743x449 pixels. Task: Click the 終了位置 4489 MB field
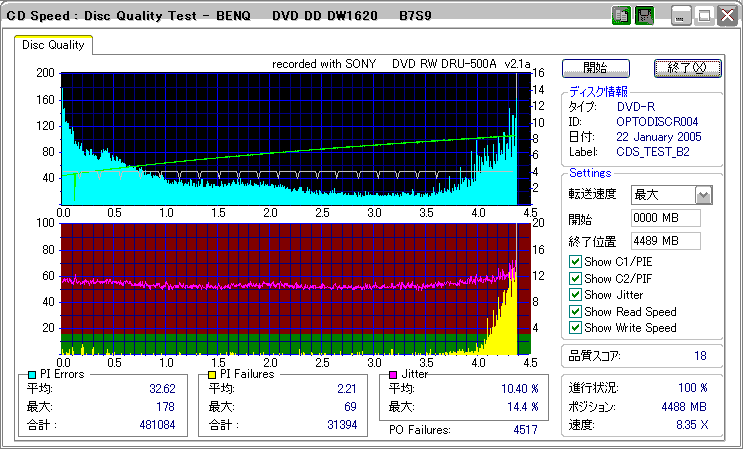tap(665, 240)
